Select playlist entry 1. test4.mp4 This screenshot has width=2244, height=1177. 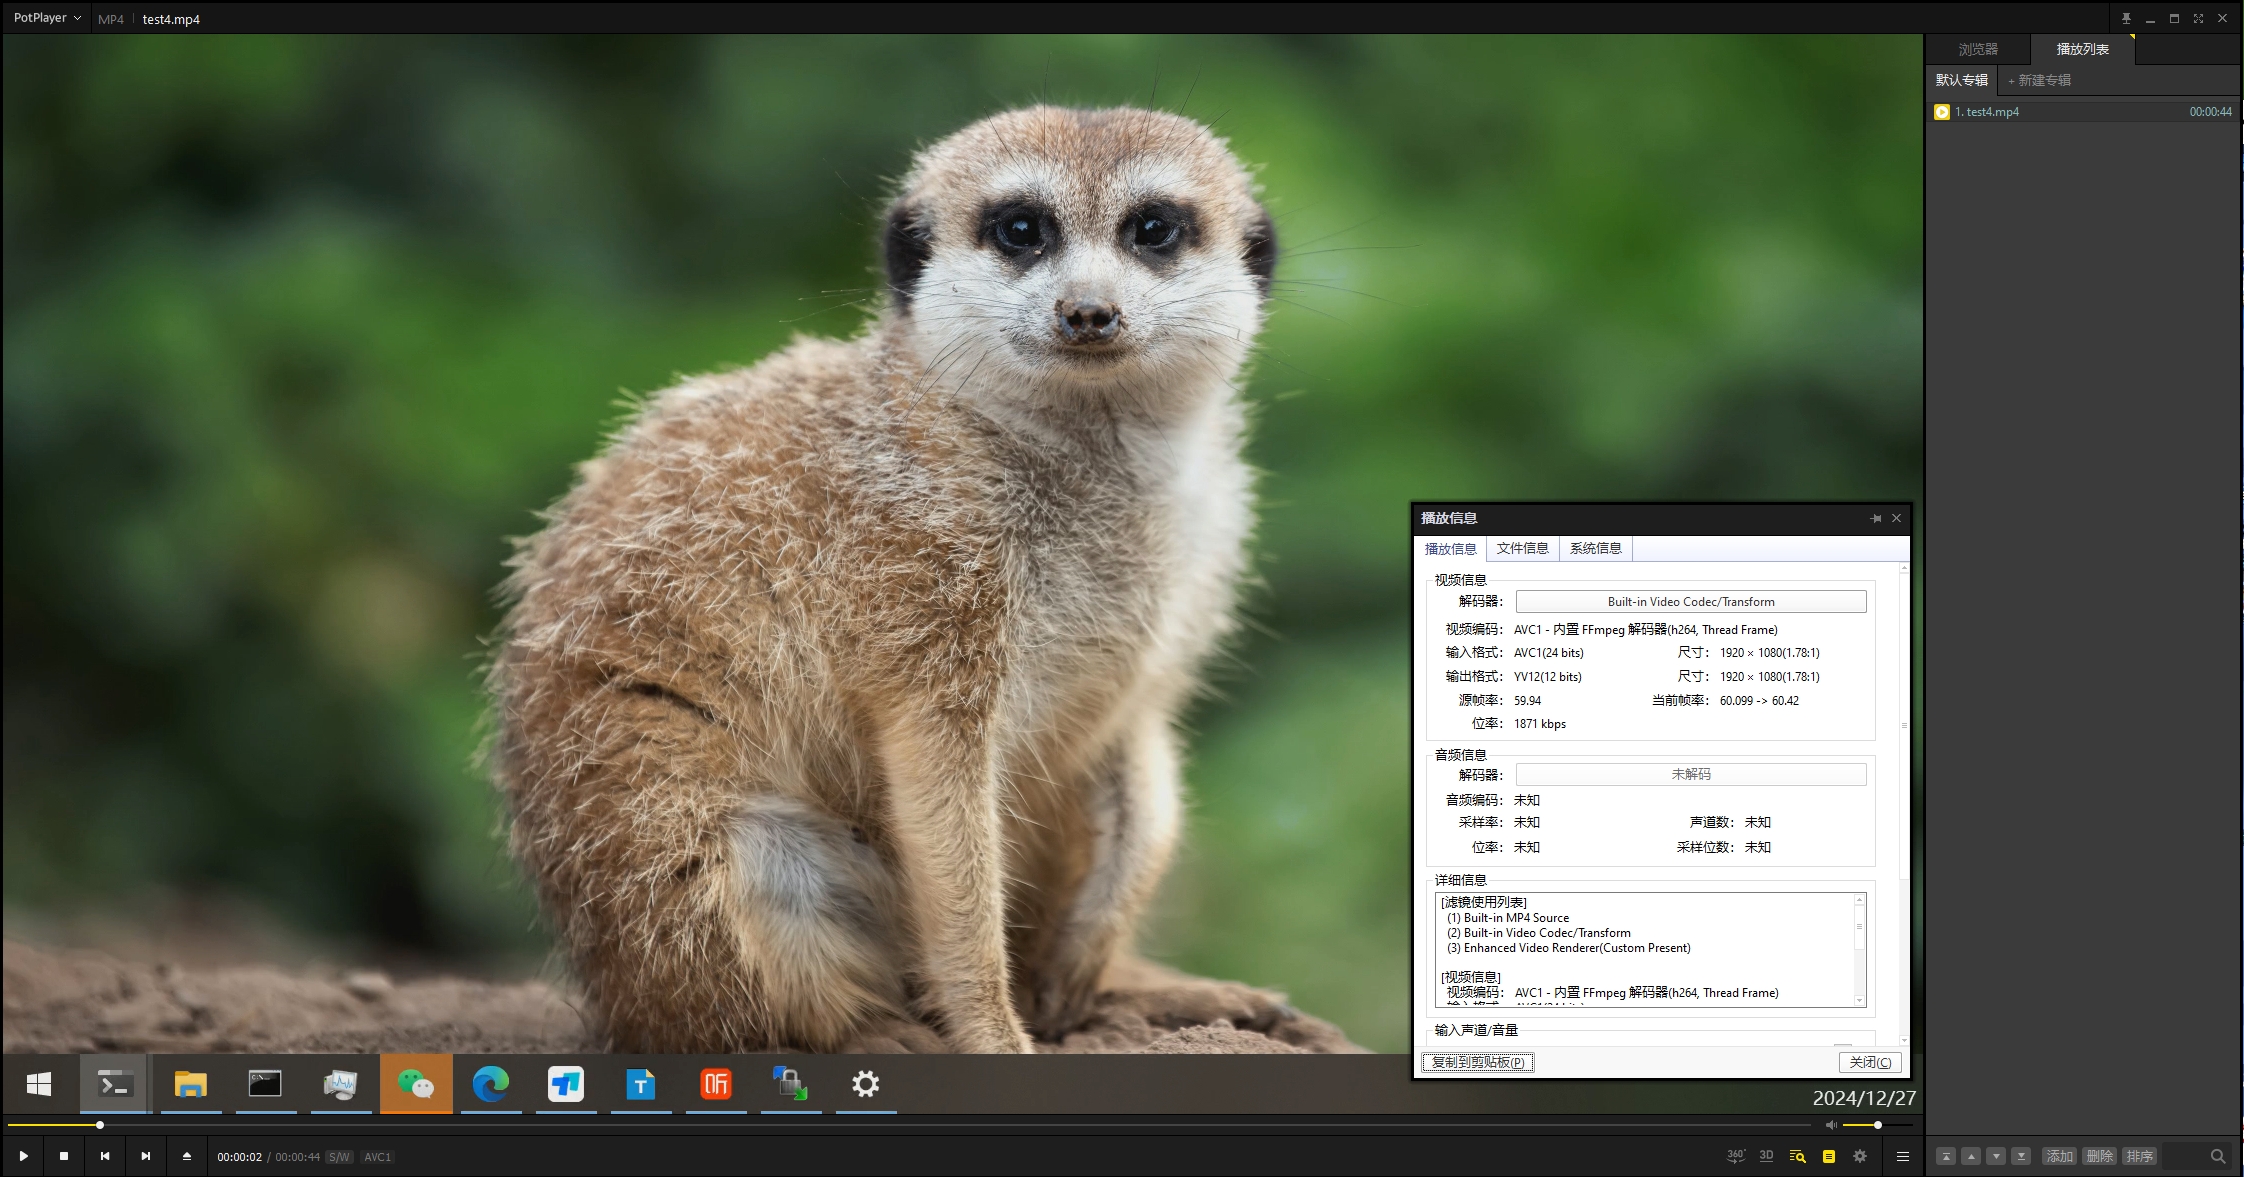(x=2083, y=112)
